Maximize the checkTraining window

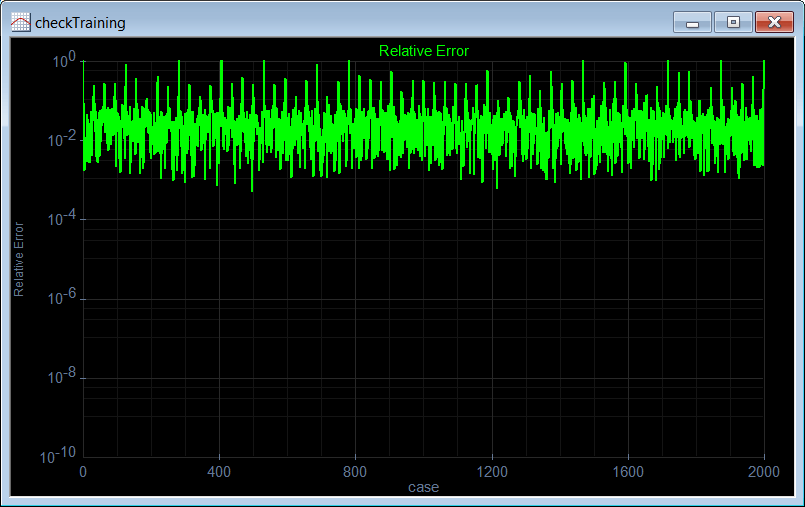click(x=733, y=23)
